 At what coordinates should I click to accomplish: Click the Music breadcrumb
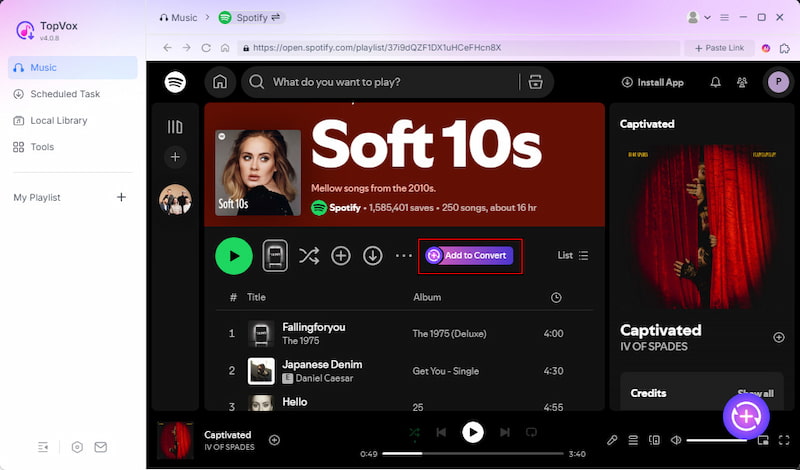pos(178,17)
